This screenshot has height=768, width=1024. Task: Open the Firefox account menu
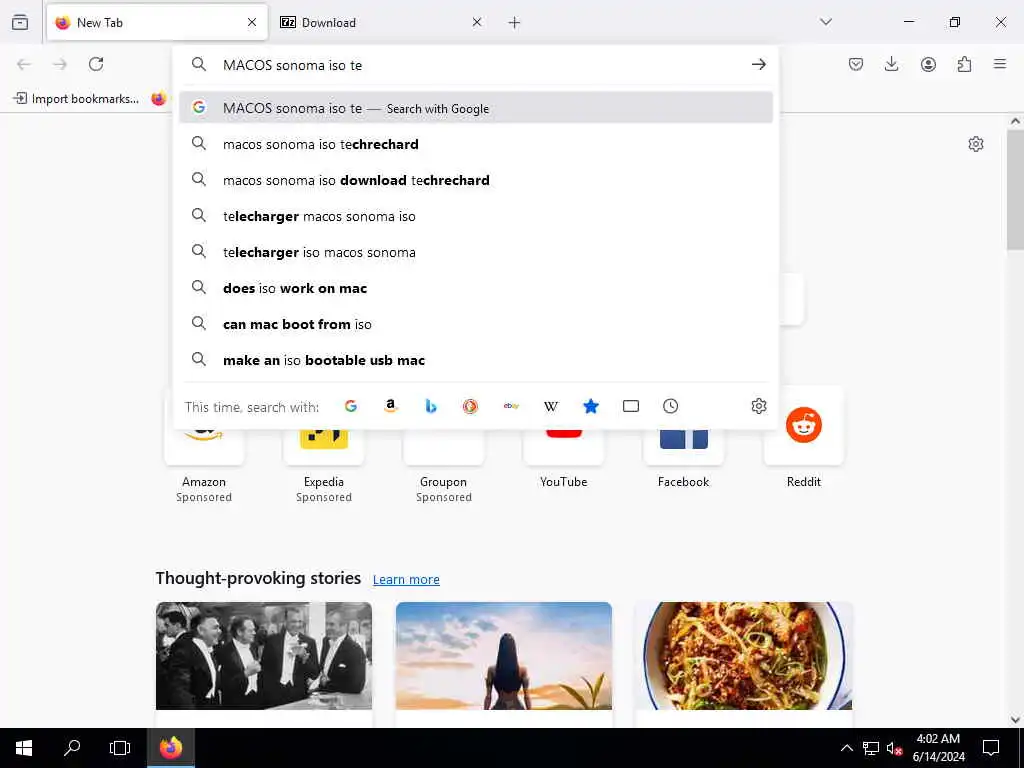coord(928,64)
